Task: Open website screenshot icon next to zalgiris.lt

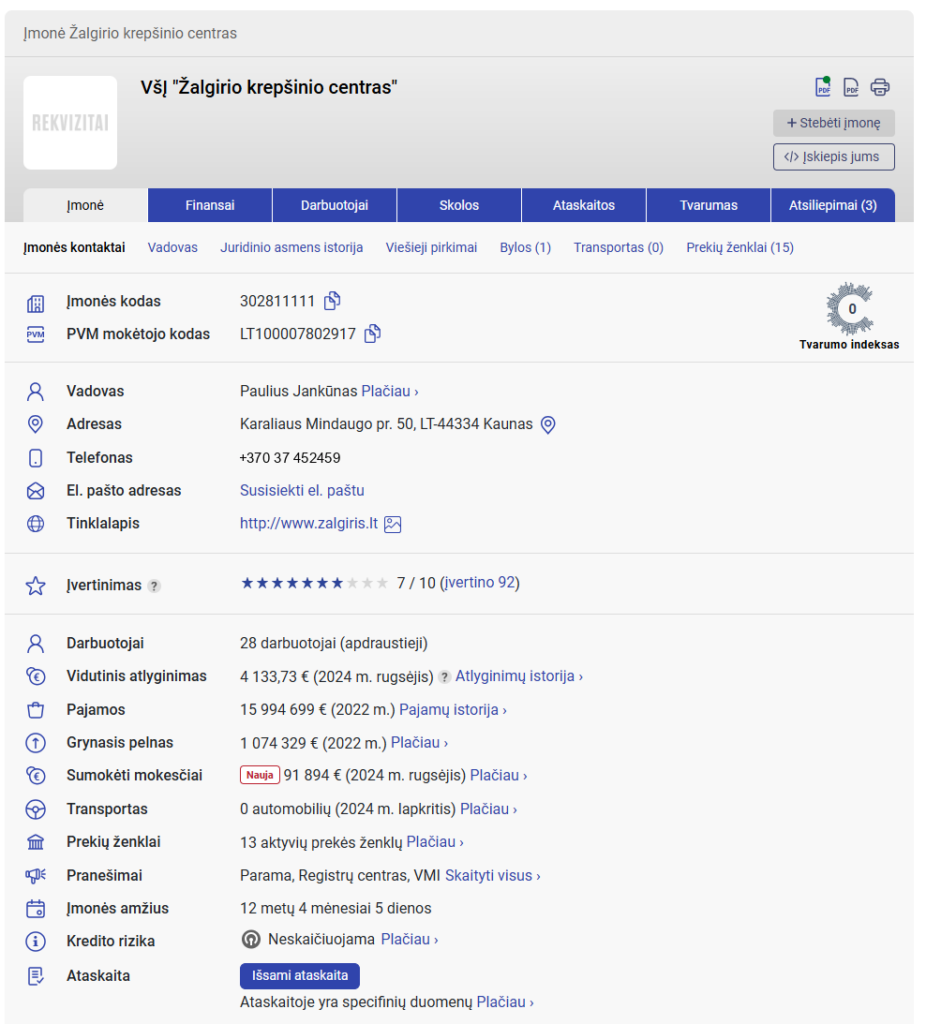Action: (x=392, y=524)
